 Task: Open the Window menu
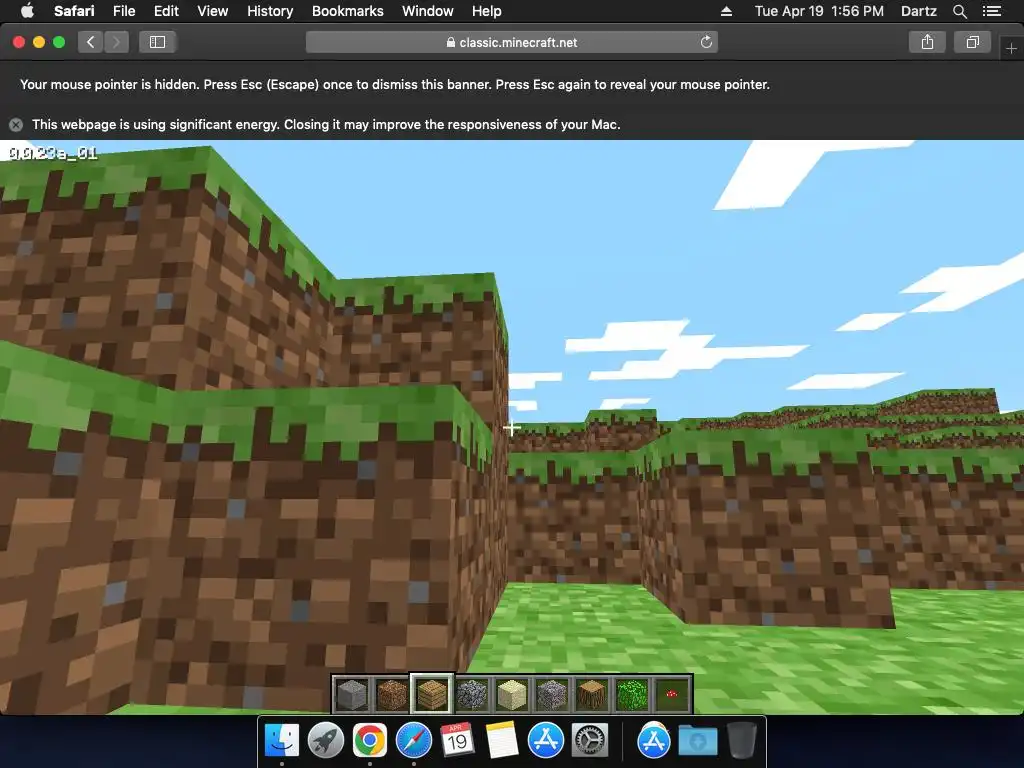[x=428, y=11]
